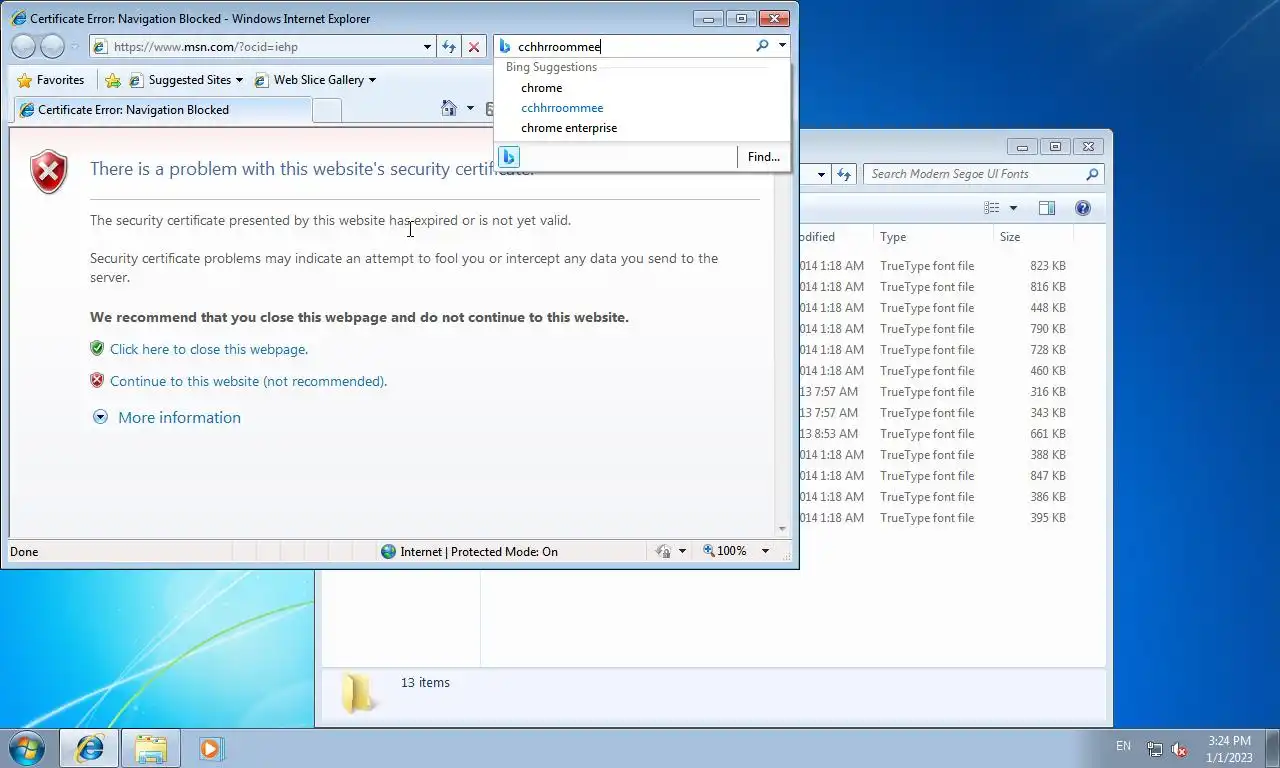This screenshot has width=1280, height=768.
Task: Refresh the page in Internet Explorer
Action: (x=449, y=46)
